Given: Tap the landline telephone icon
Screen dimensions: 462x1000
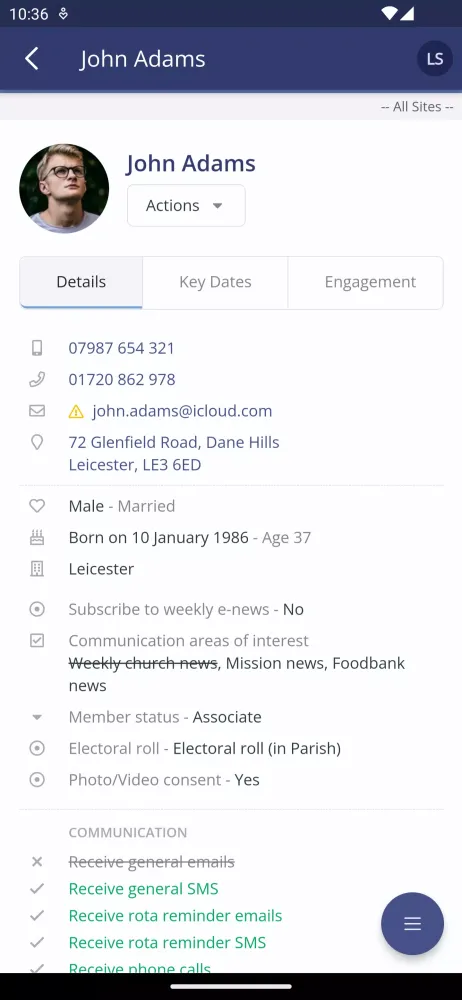Looking at the screenshot, I should tap(37, 379).
